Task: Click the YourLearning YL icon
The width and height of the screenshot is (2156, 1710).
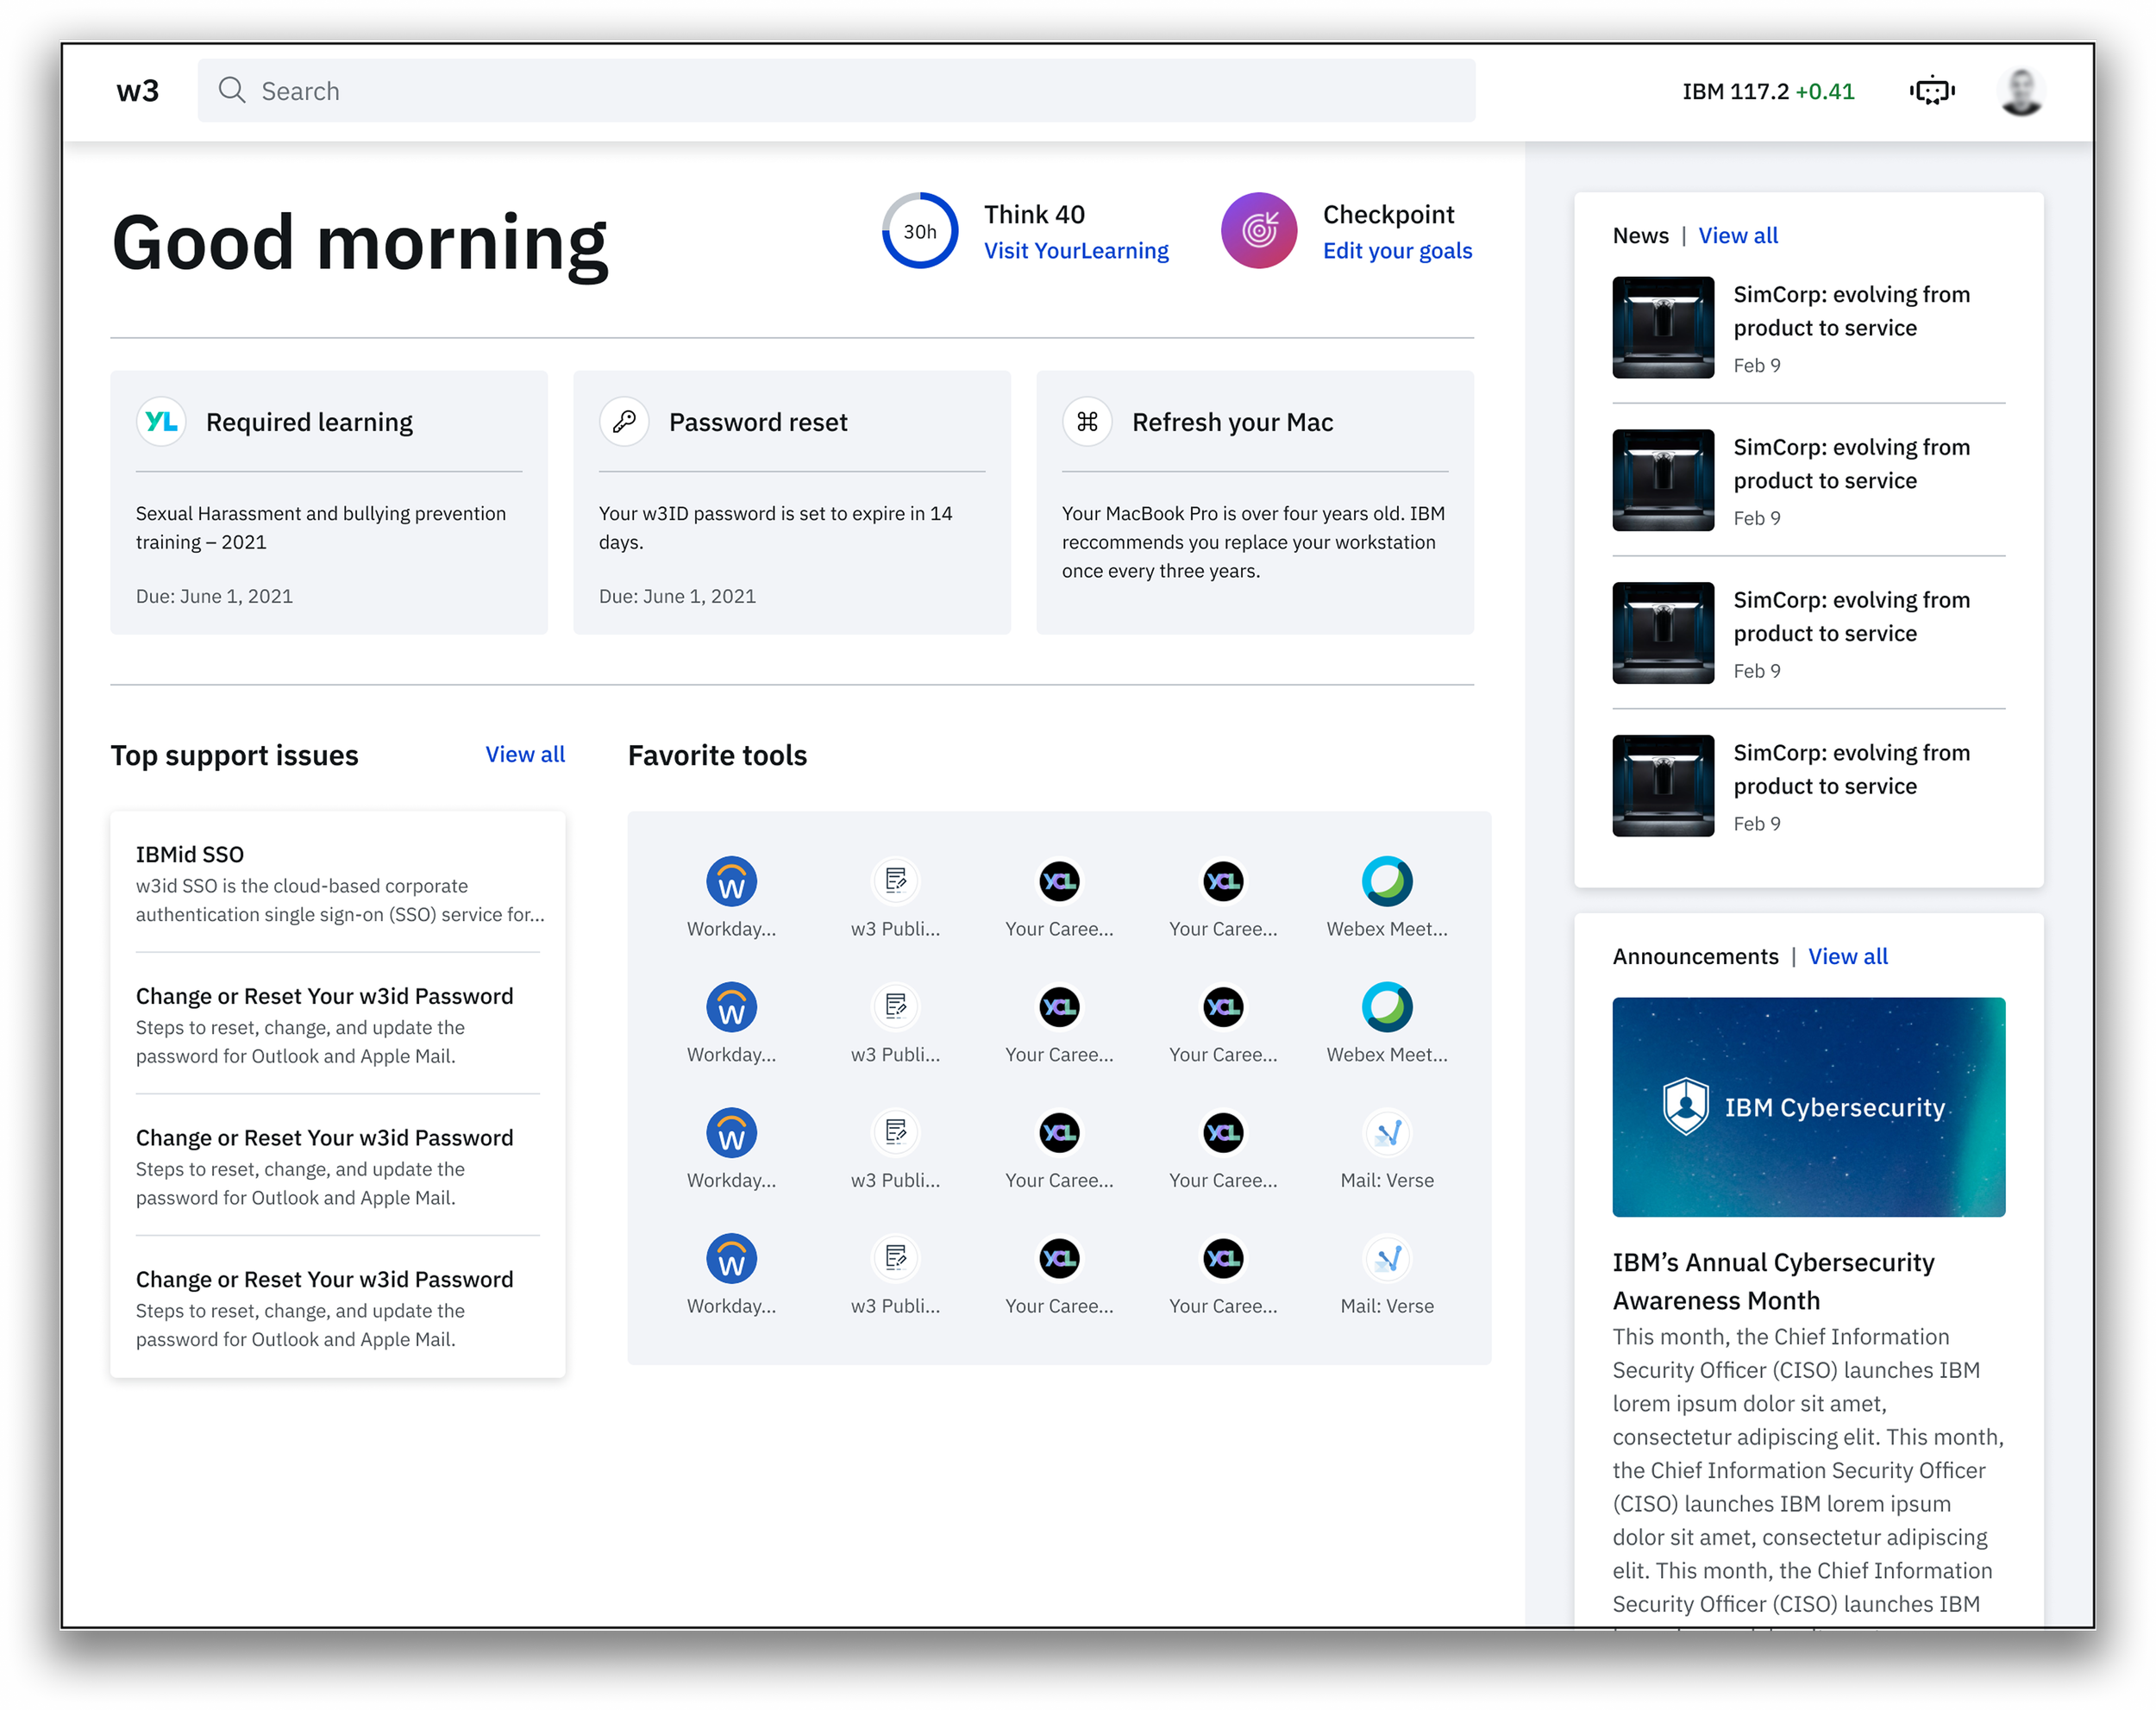Action: tap(162, 422)
